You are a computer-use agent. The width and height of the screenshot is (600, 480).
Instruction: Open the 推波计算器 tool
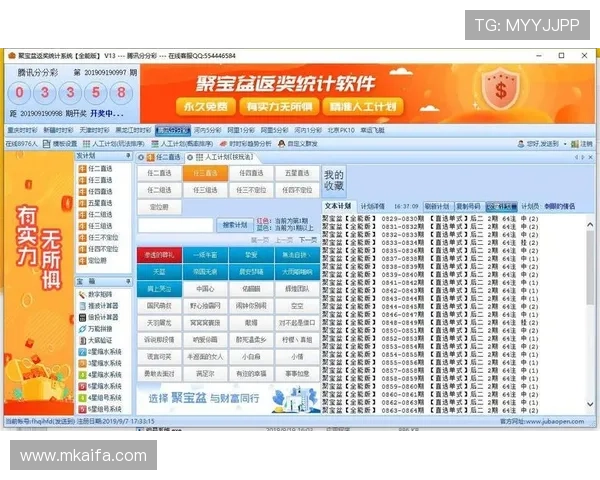(99, 306)
